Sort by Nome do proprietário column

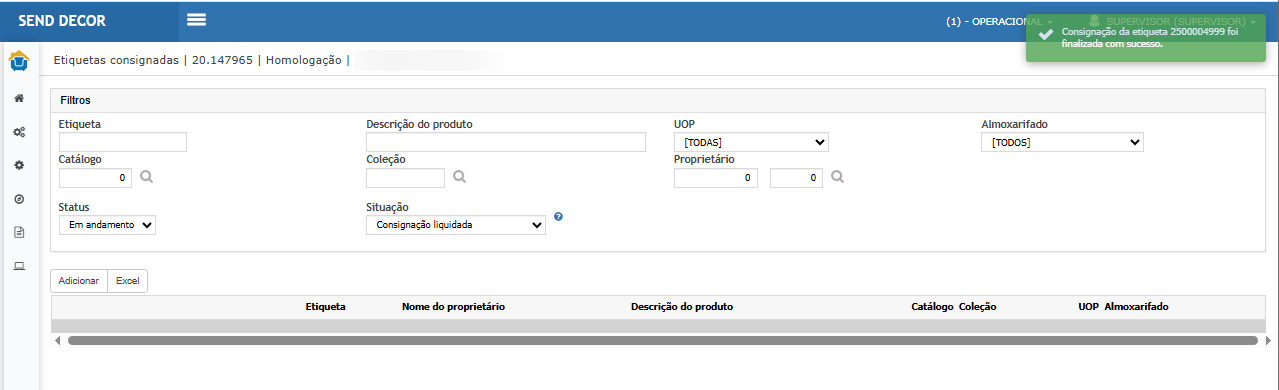[453, 306]
